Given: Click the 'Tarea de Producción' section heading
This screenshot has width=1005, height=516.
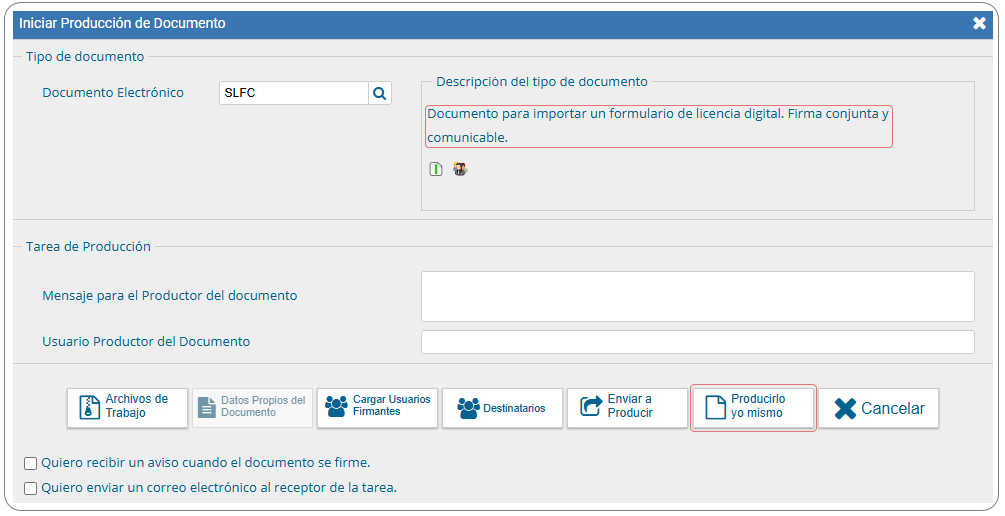Looking at the screenshot, I should pyautogui.click(x=88, y=247).
